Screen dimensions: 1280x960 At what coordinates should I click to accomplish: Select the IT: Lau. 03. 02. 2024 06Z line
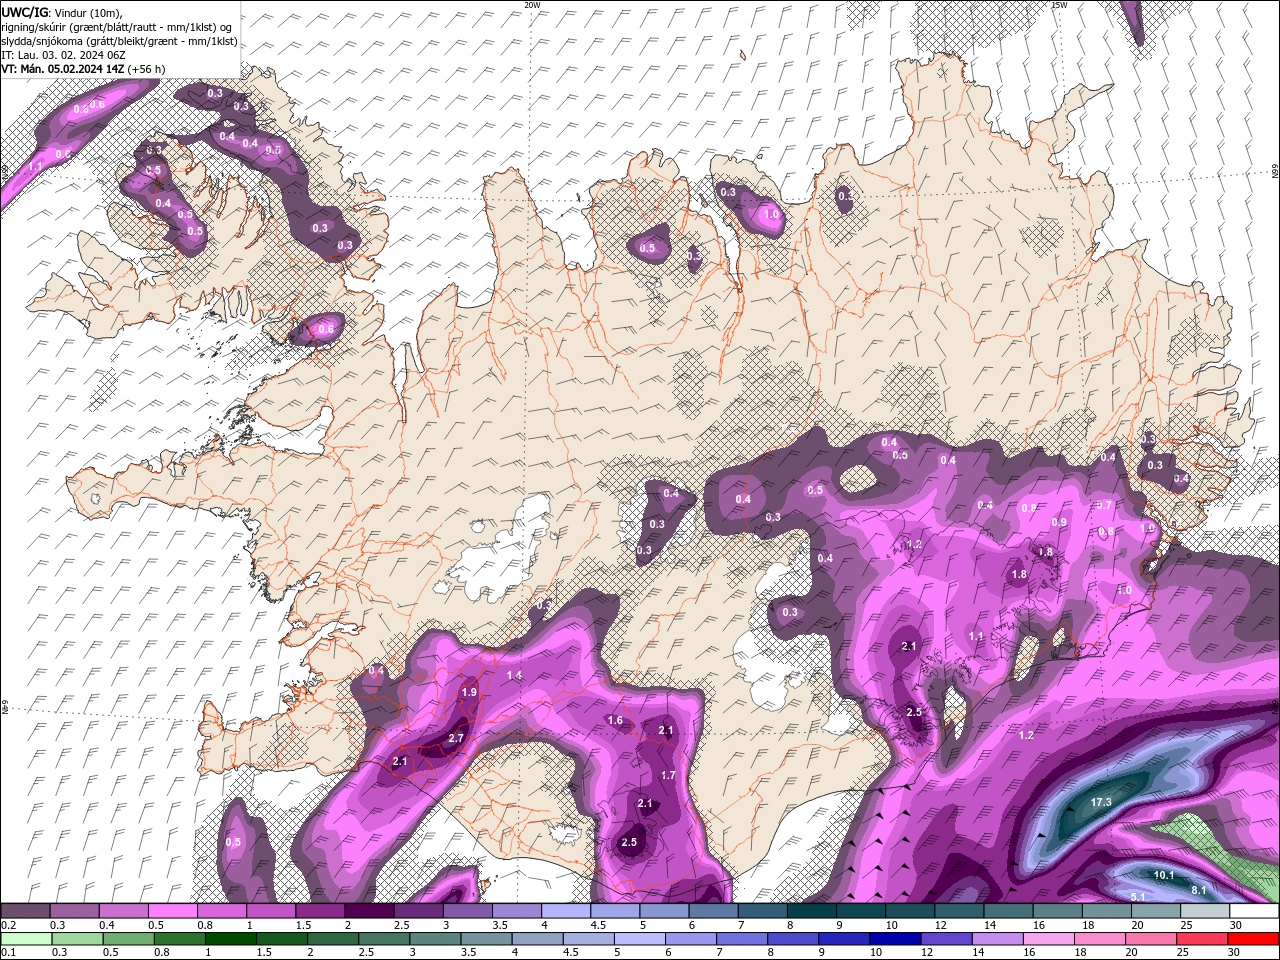point(63,55)
